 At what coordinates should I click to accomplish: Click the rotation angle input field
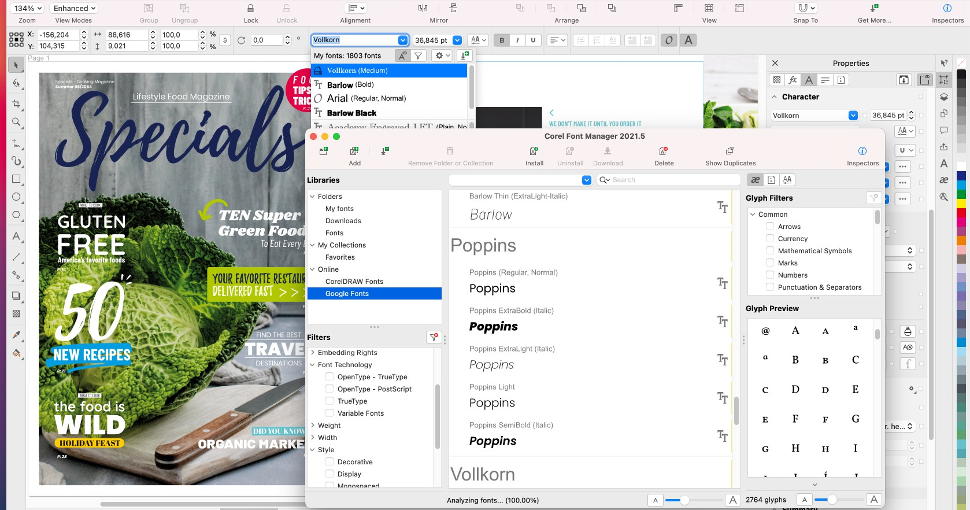point(267,40)
